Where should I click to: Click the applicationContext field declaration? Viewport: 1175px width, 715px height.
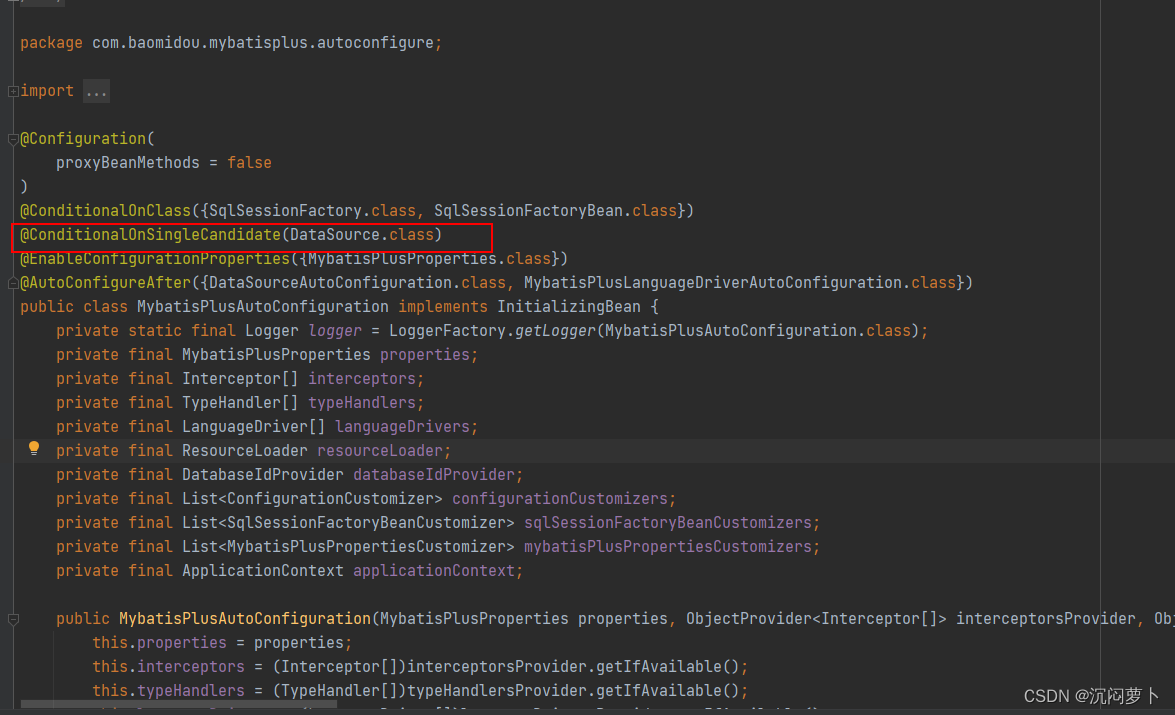(435, 570)
